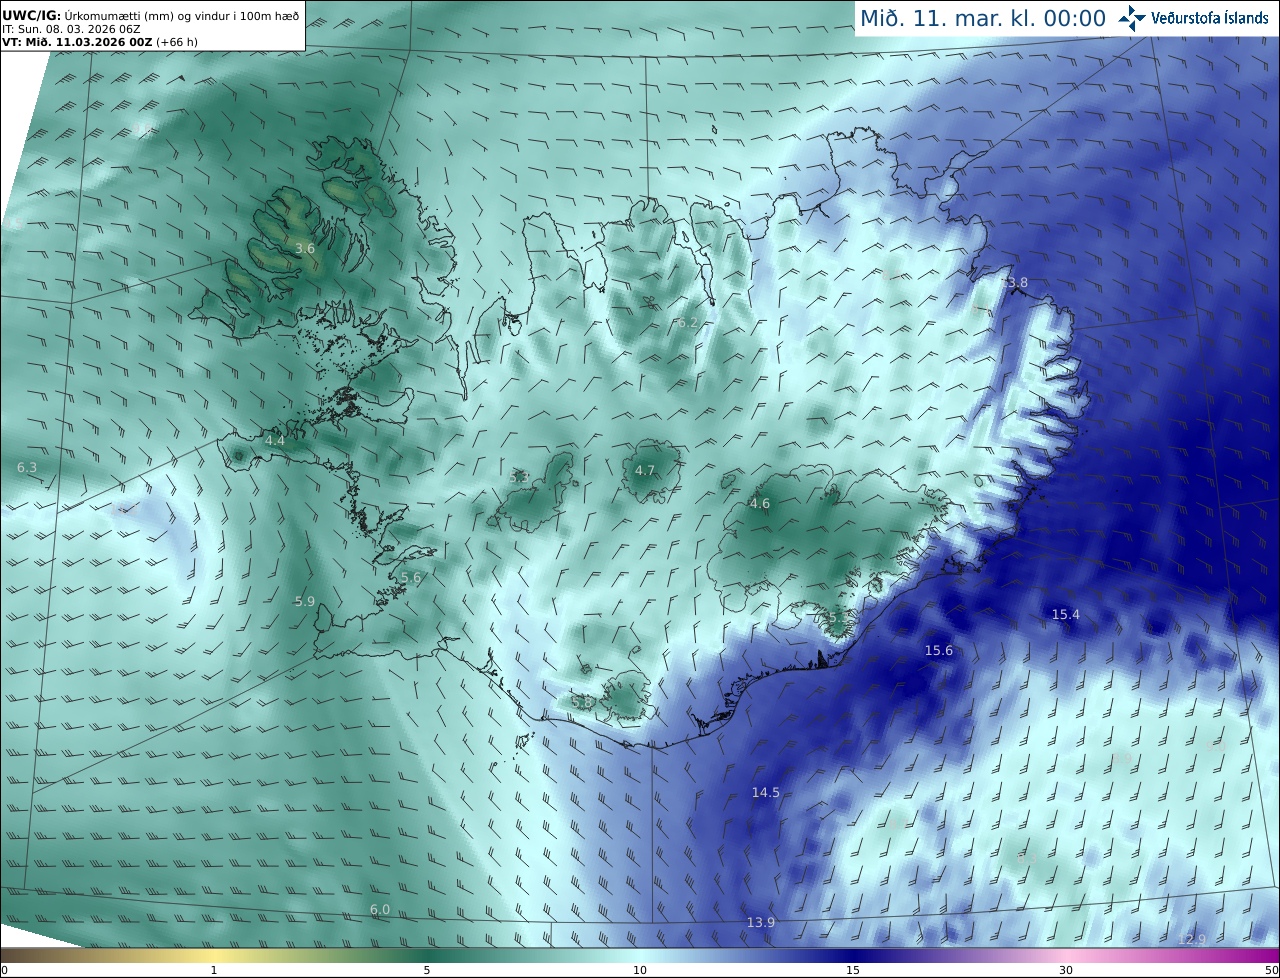Click the 5.9 value over the western sea

[x=305, y=601]
